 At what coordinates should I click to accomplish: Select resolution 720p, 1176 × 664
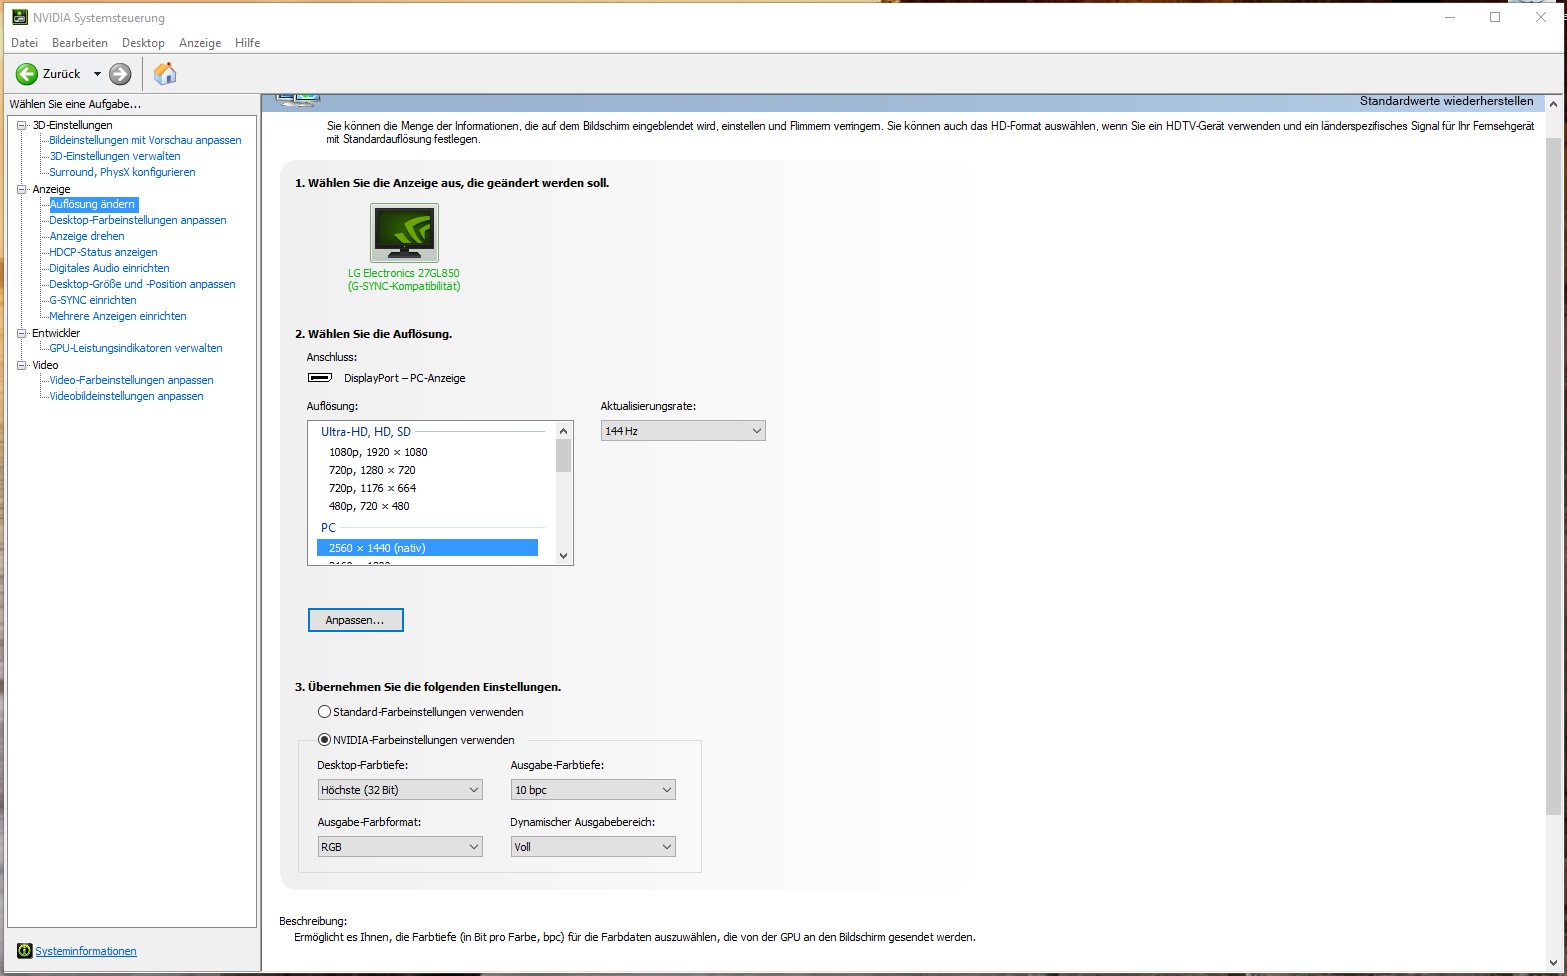pos(372,488)
